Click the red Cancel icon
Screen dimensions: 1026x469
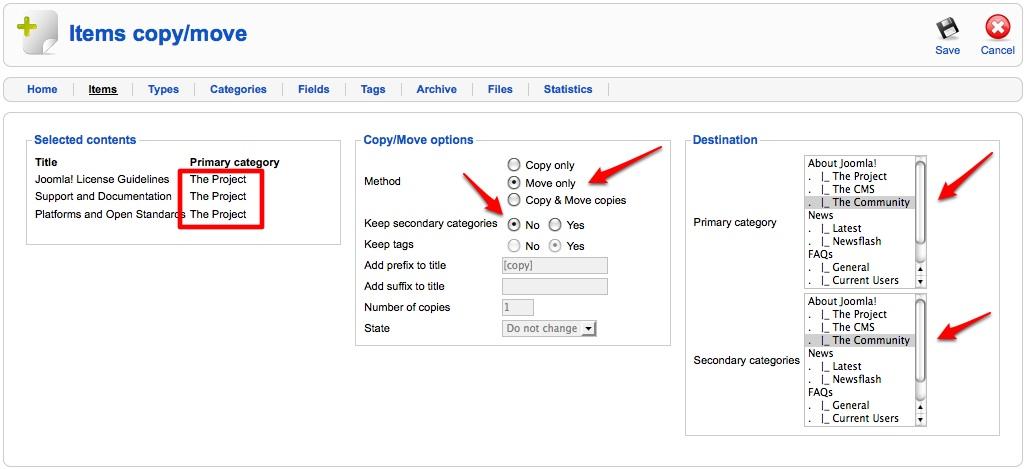pos(997,29)
